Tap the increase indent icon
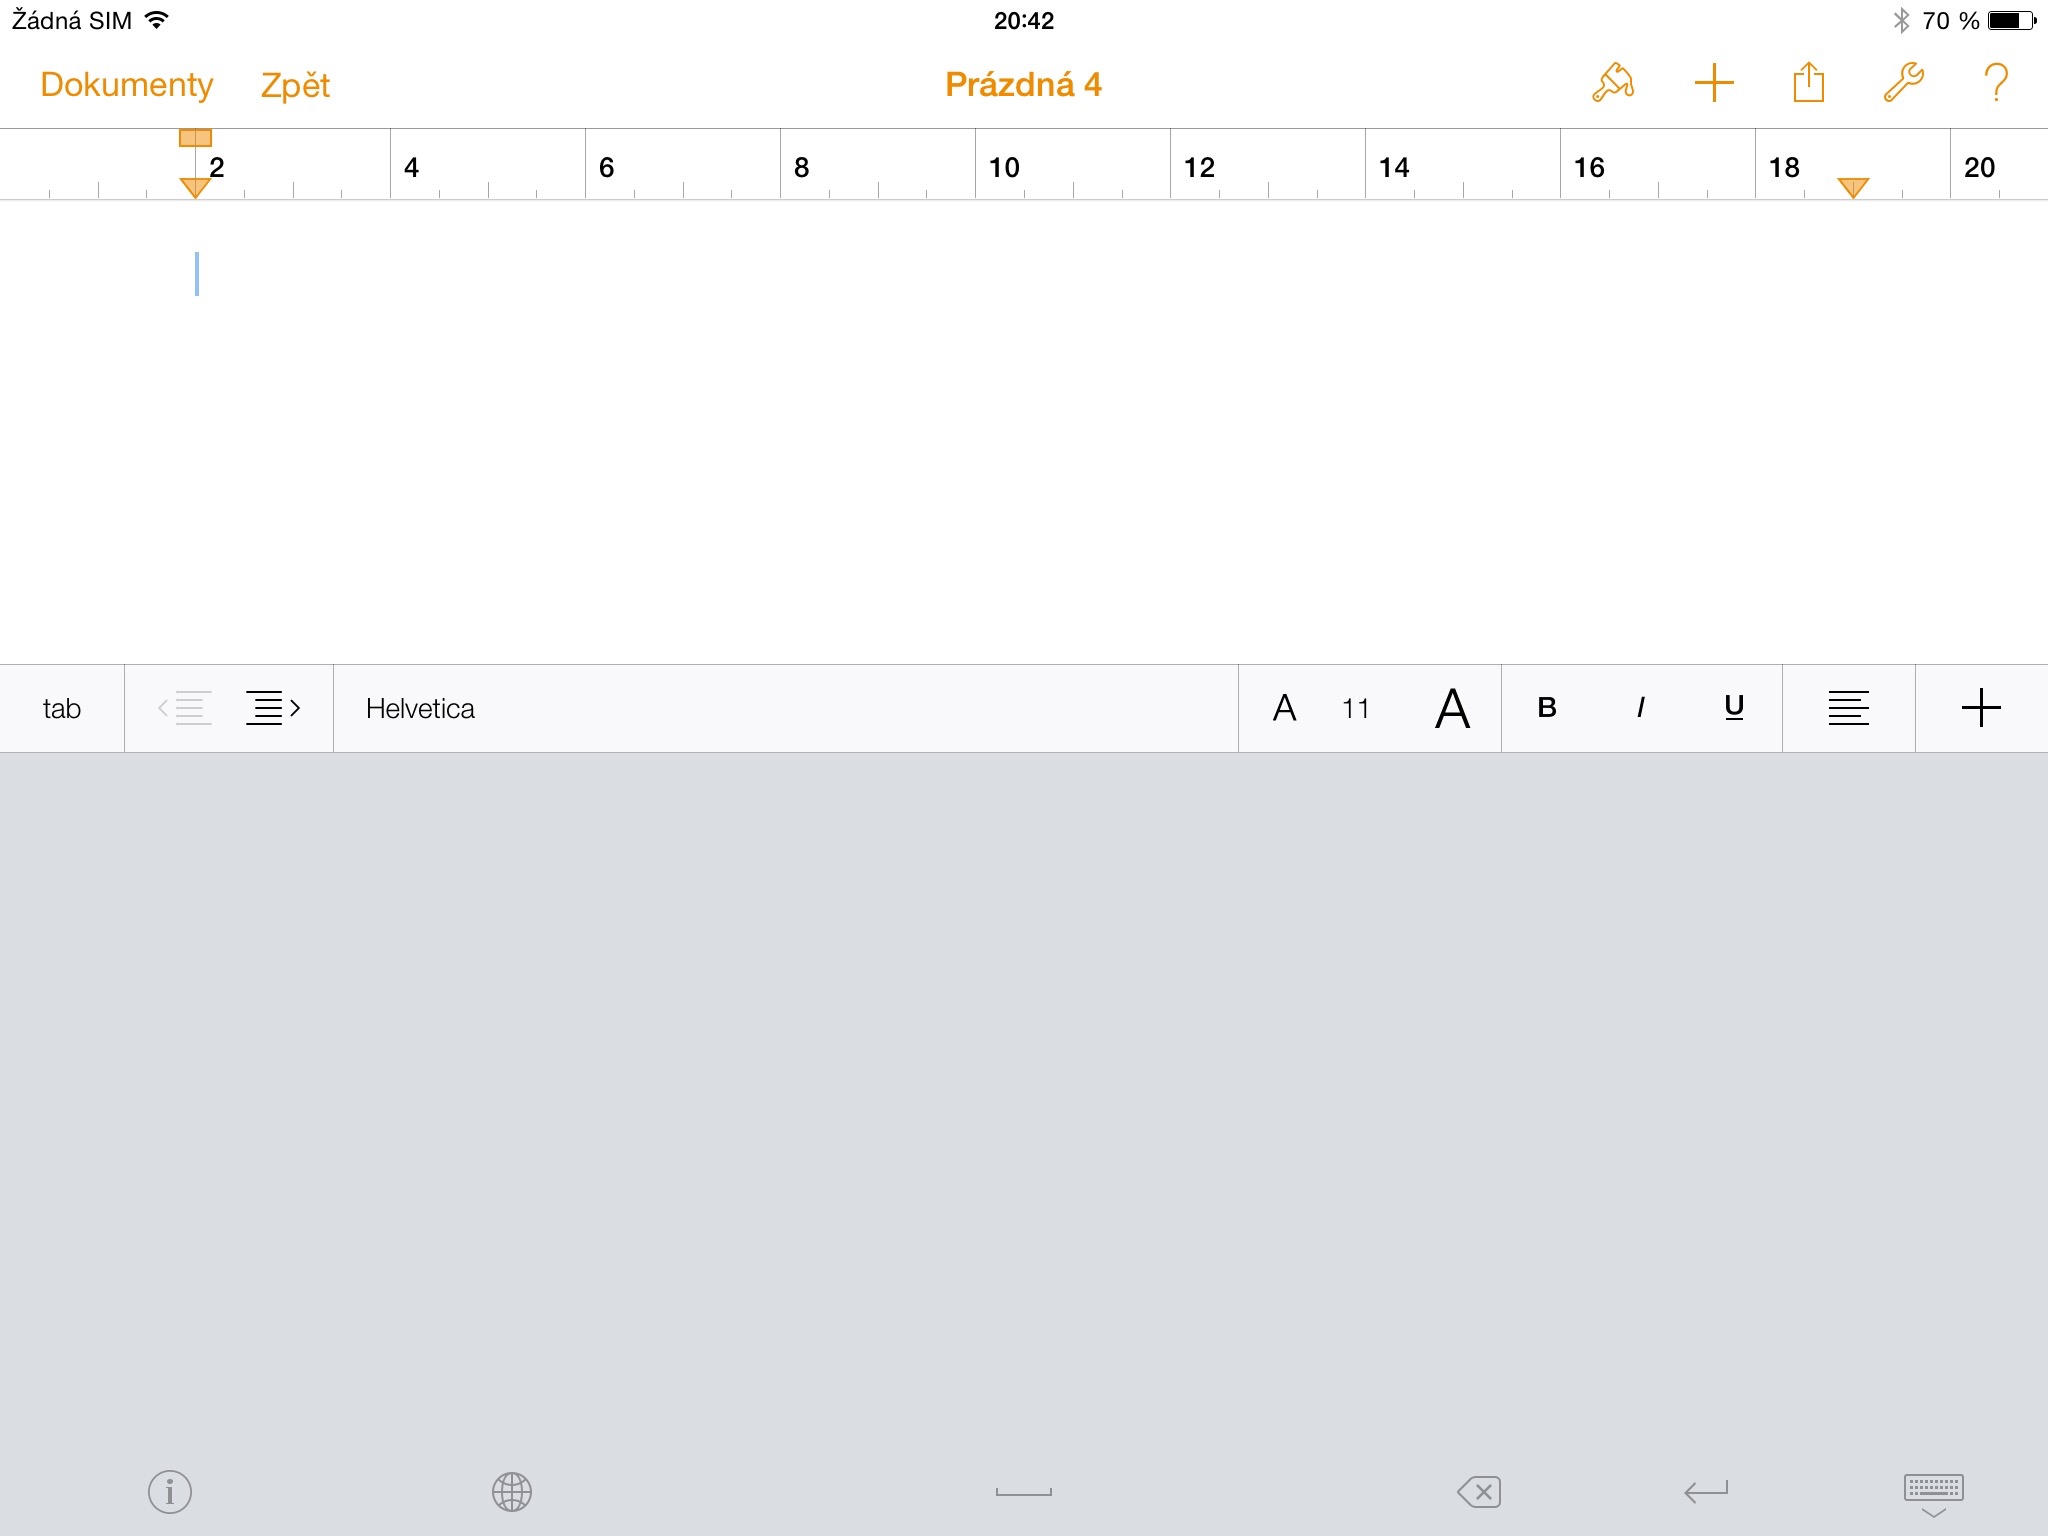The width and height of the screenshot is (2048, 1536). point(273,708)
